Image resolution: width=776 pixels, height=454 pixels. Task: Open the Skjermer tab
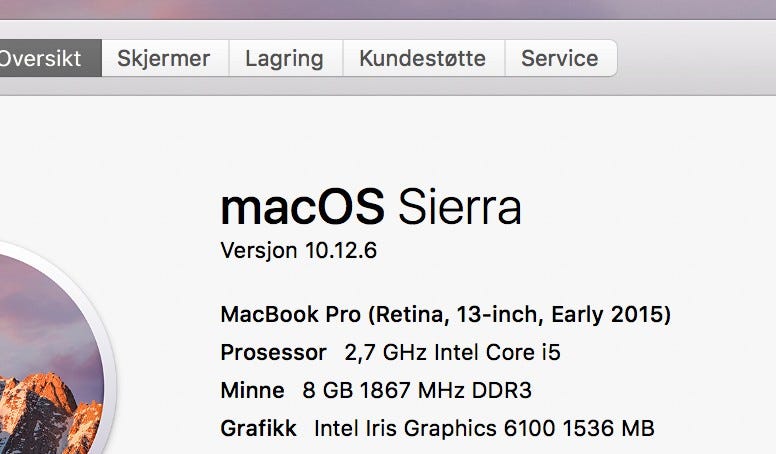164,58
